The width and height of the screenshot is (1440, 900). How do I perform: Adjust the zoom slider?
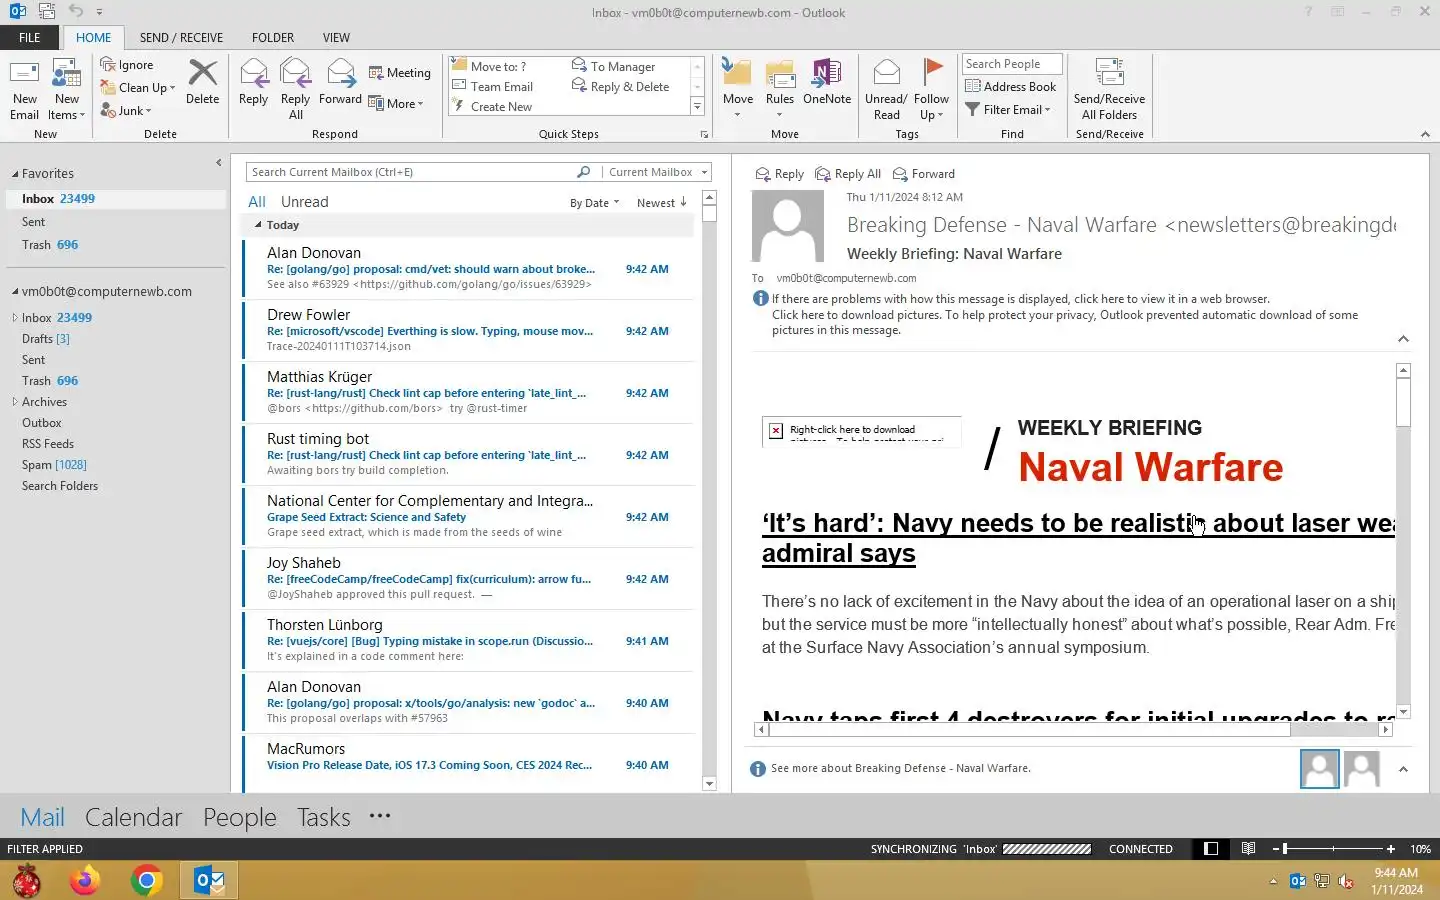(x=1286, y=849)
